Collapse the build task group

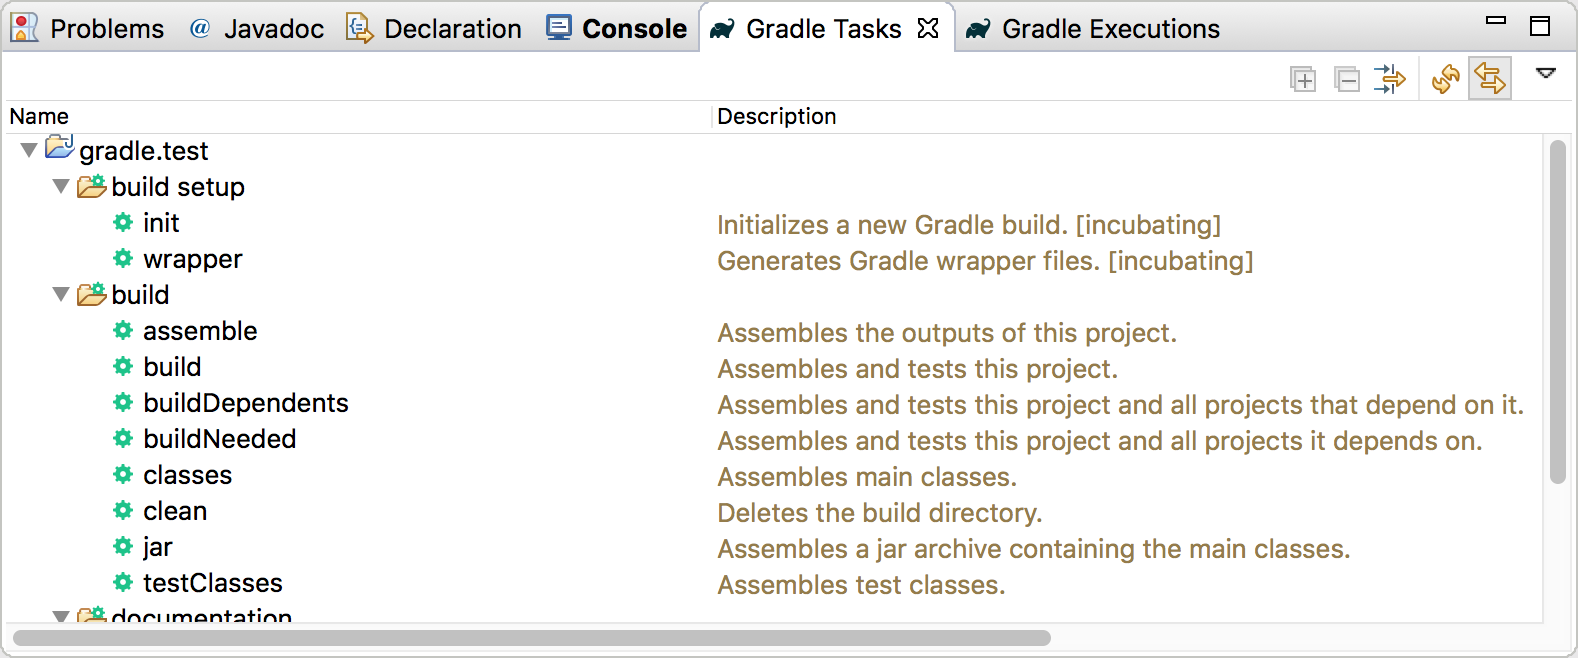coord(60,294)
